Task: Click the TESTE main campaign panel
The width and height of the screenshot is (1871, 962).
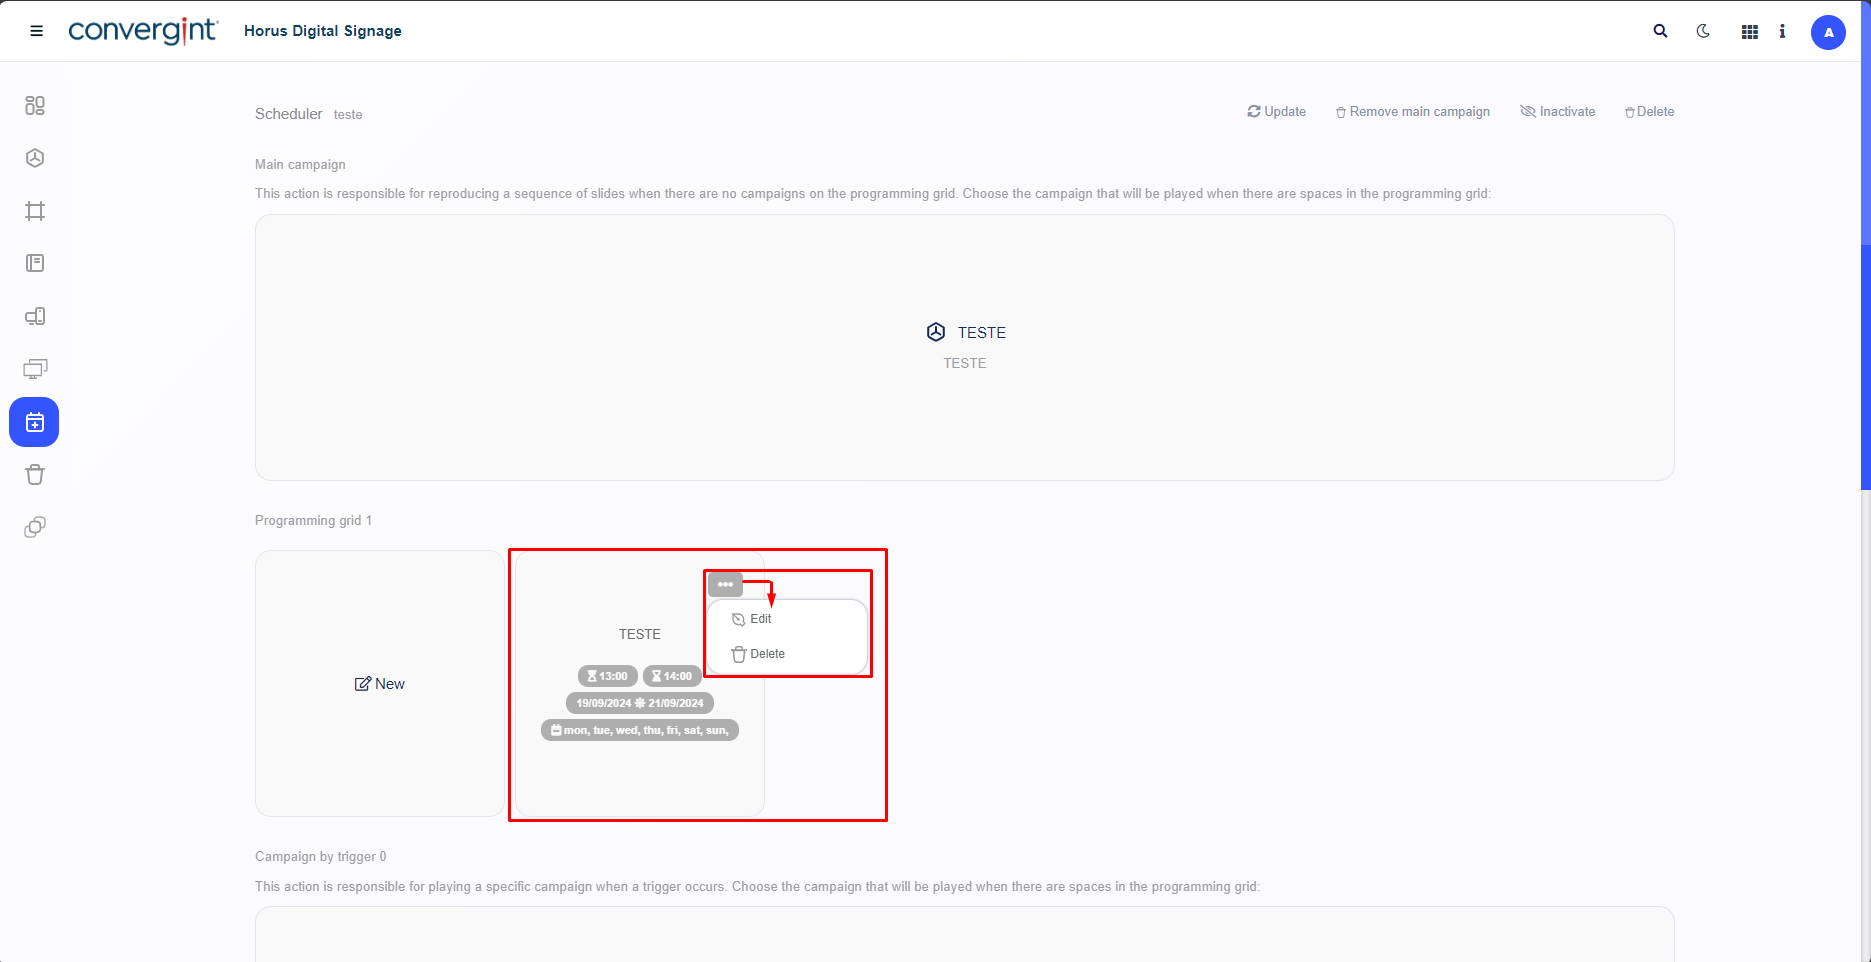Action: pyautogui.click(x=965, y=346)
